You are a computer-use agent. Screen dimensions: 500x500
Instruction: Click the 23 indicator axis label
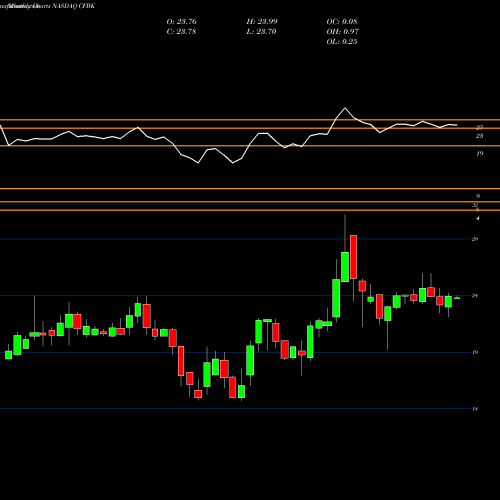tap(479, 136)
